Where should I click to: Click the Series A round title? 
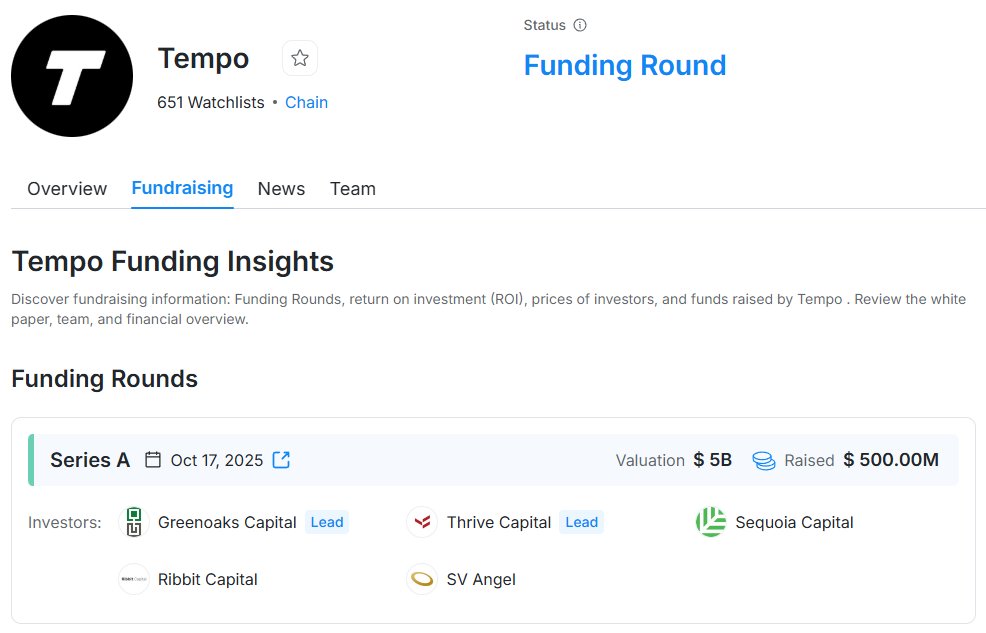point(90,460)
